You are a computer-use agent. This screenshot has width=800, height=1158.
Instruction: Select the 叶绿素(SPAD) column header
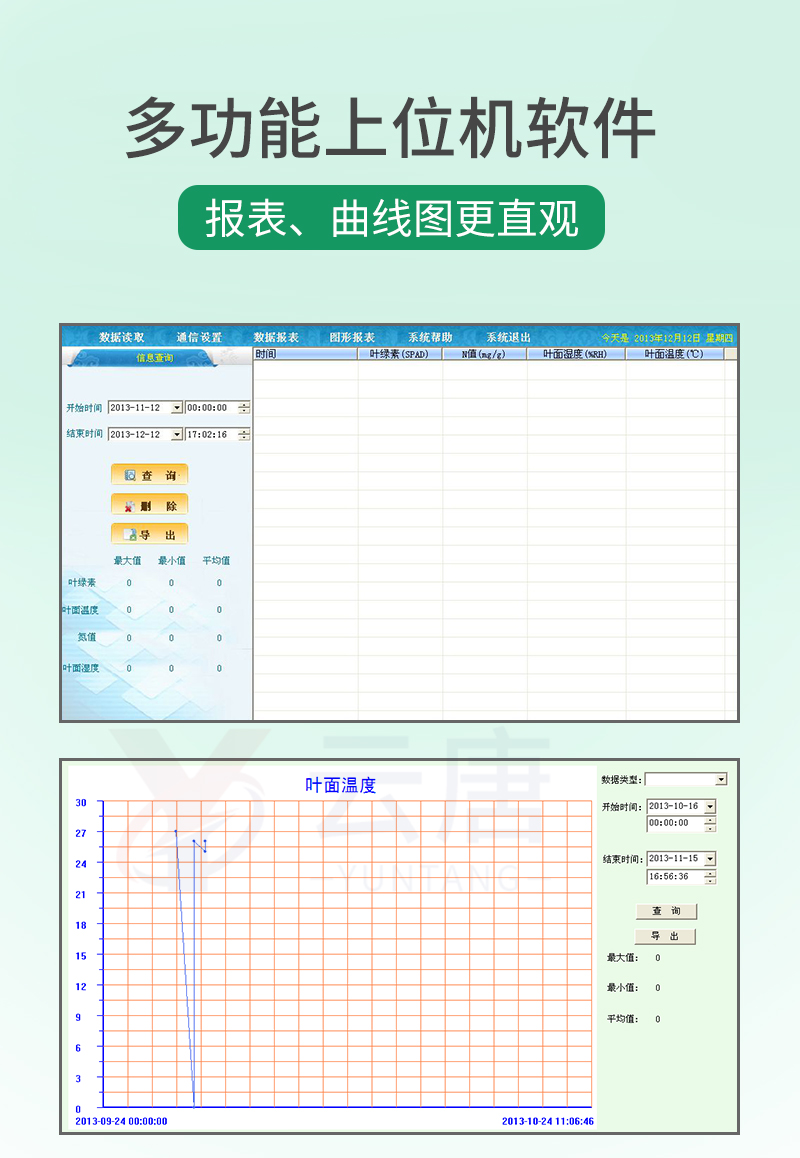[x=399, y=354]
